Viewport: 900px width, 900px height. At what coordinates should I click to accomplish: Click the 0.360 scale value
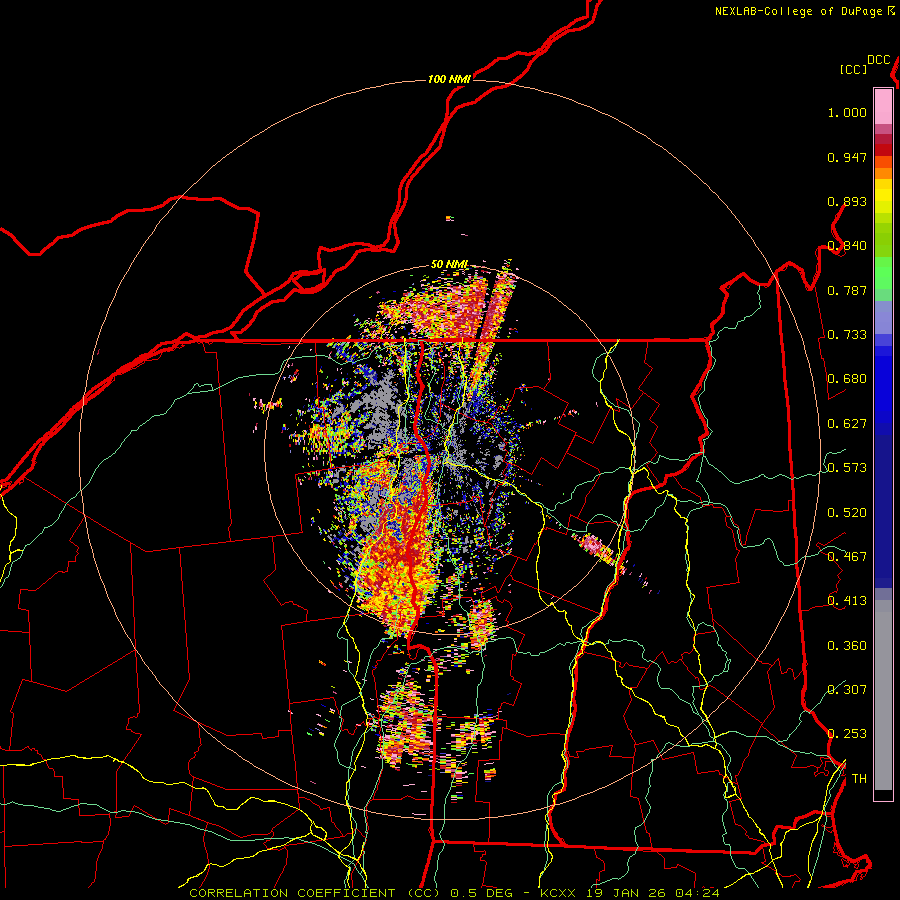[x=847, y=646]
